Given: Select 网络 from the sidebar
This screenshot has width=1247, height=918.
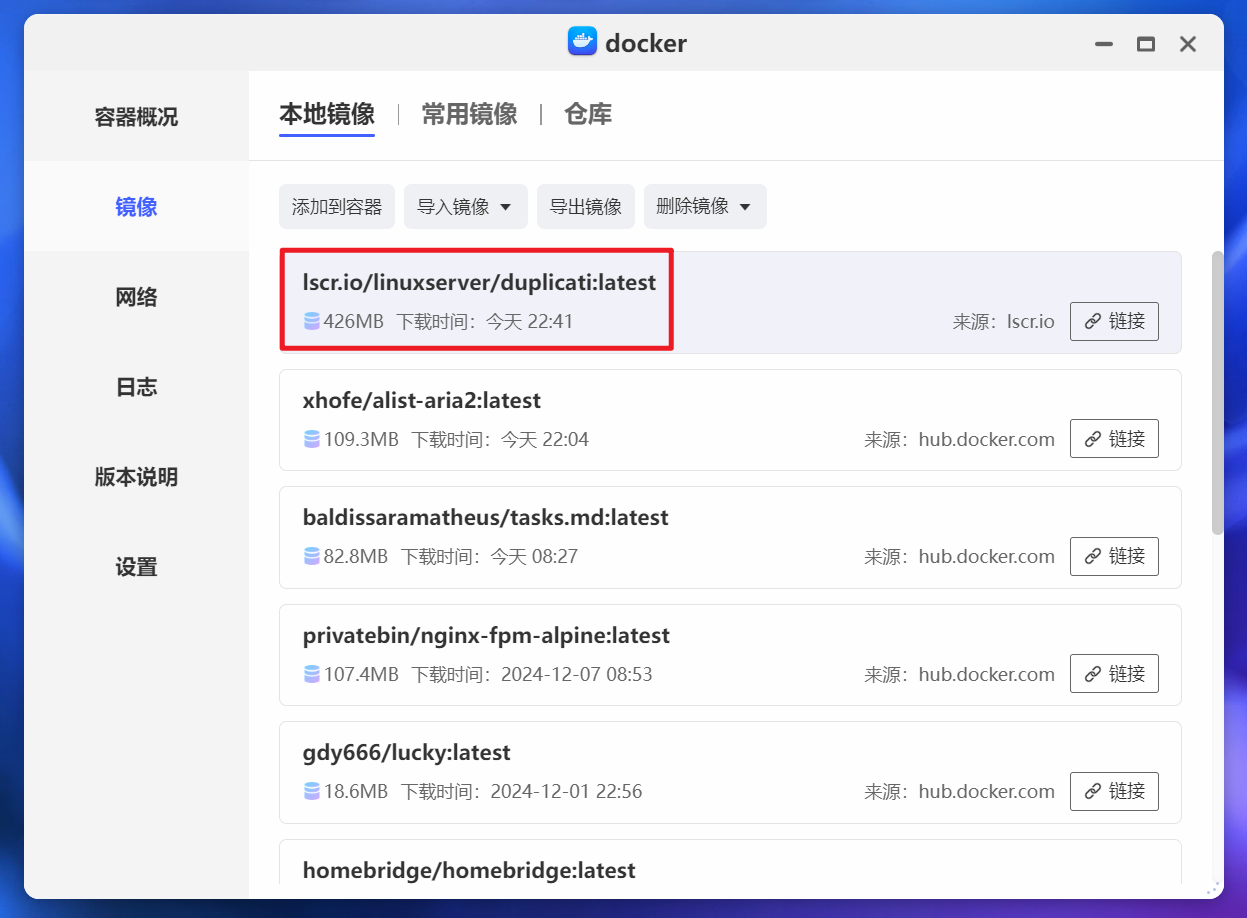Looking at the screenshot, I should (136, 296).
